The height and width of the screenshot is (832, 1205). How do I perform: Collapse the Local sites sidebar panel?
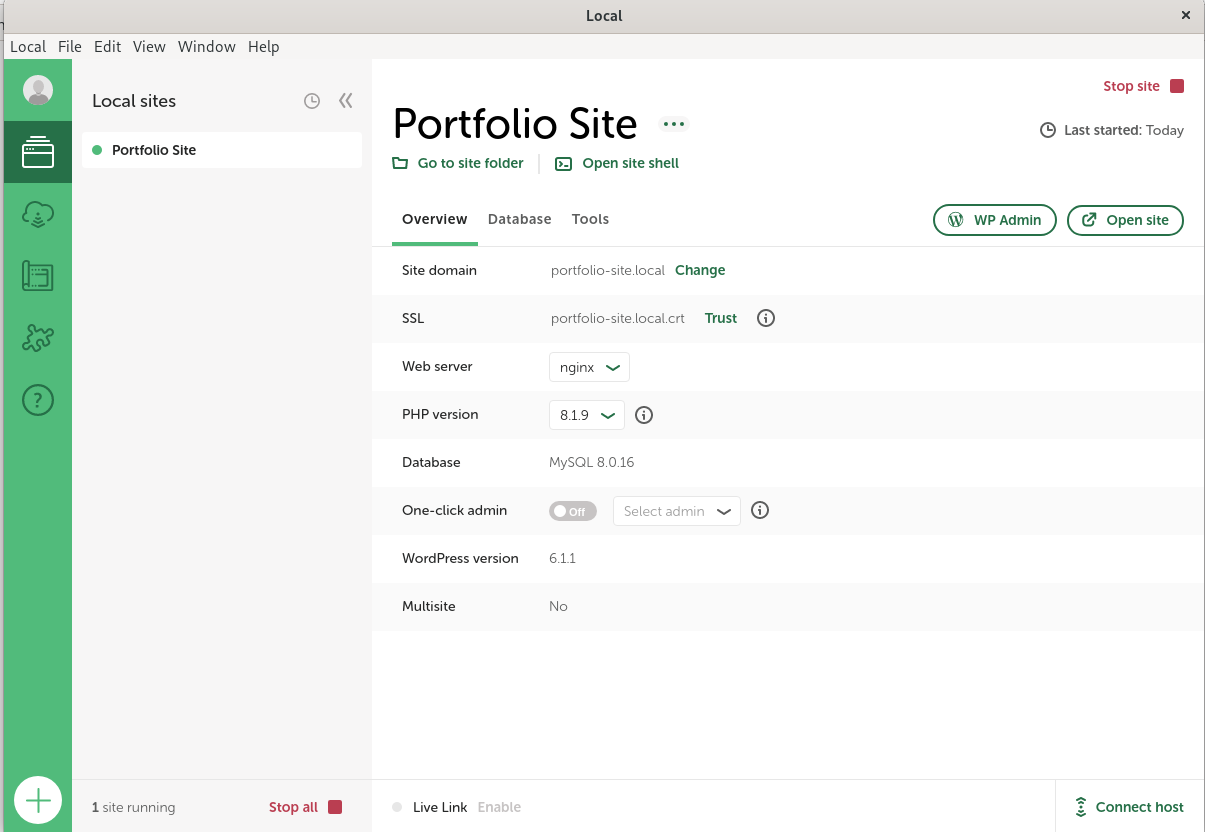(346, 101)
